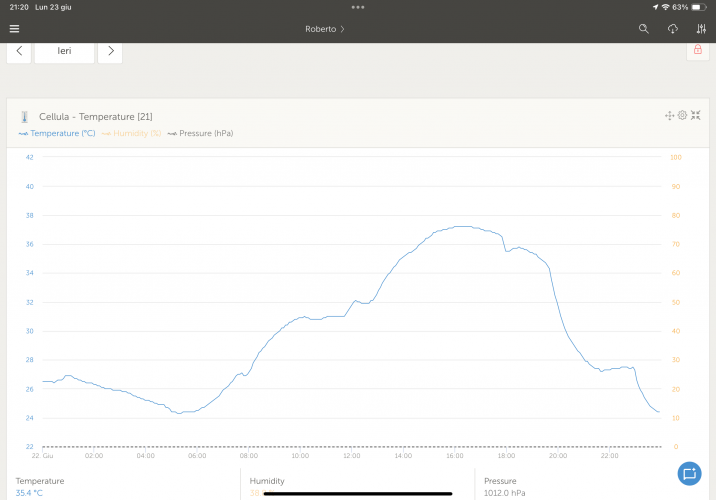716x500 pixels.
Task: Tap the red lock icon
Action: tap(696, 50)
